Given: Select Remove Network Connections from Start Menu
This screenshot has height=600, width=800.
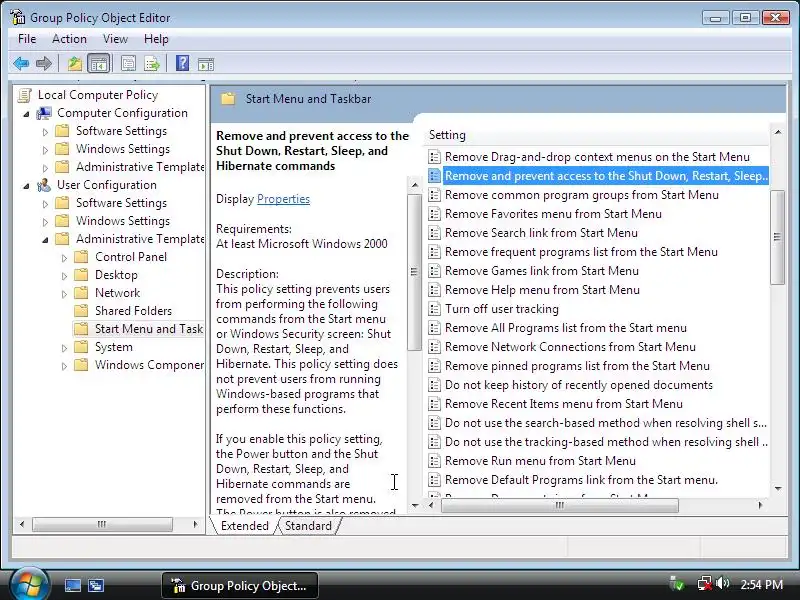Looking at the screenshot, I should 570,347.
